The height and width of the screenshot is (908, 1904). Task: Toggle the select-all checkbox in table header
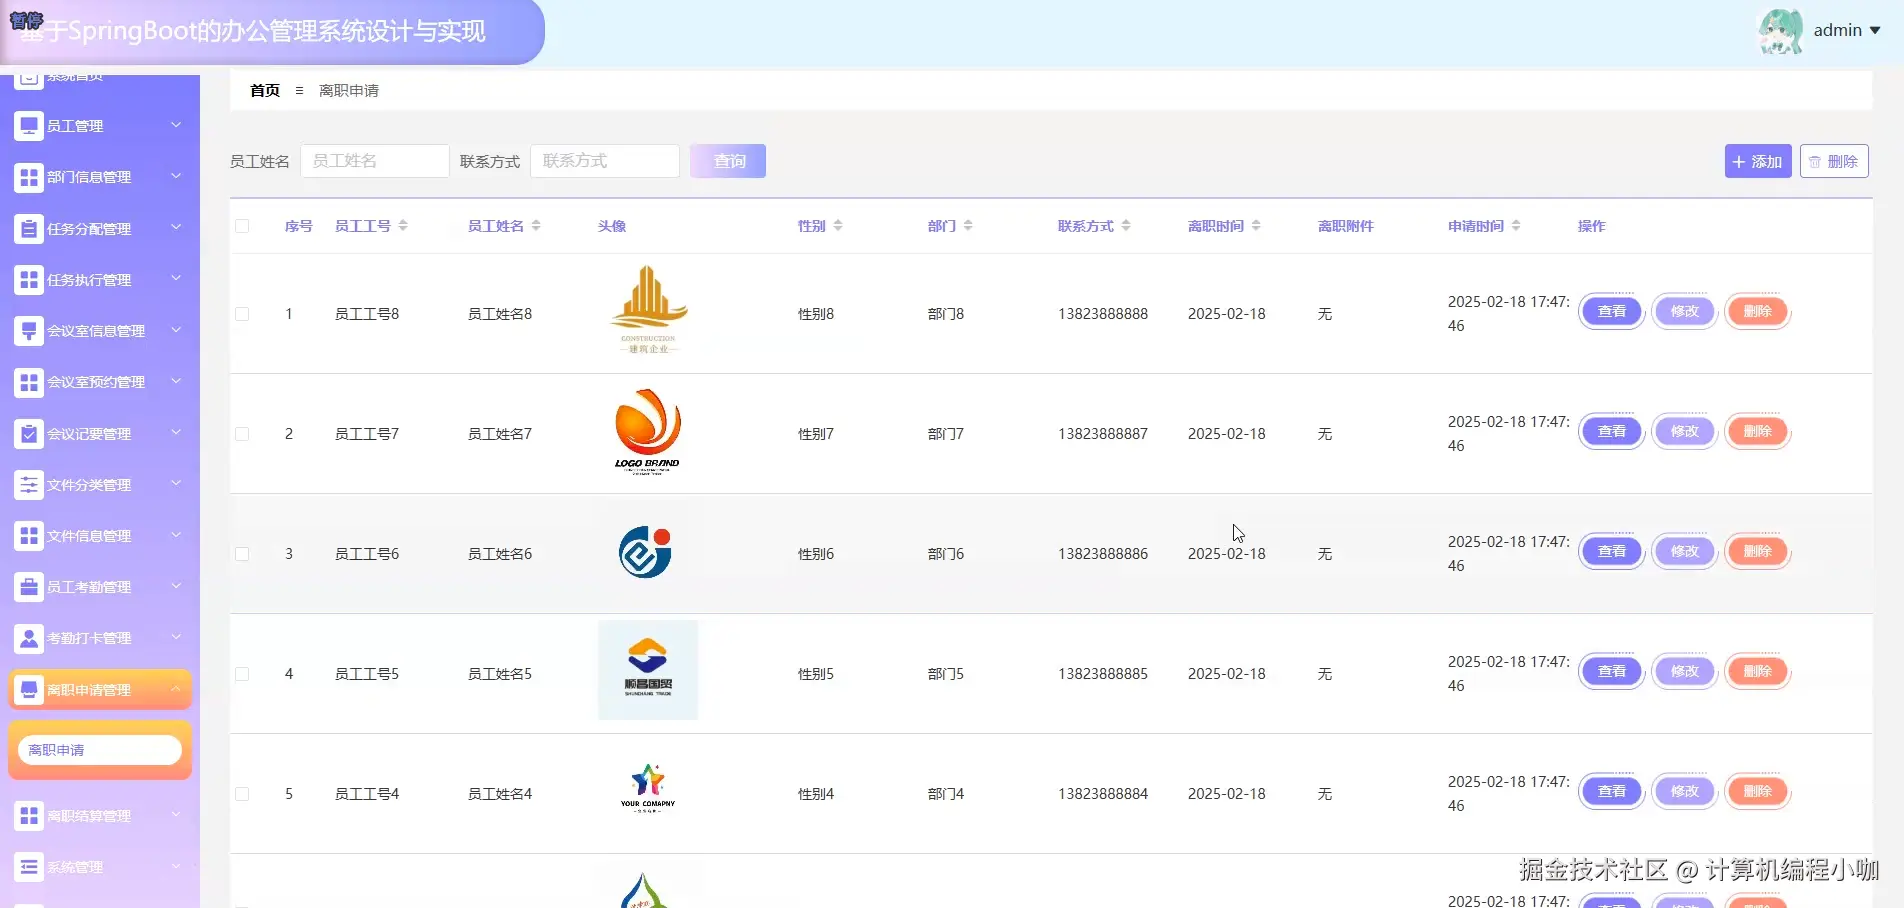[242, 226]
